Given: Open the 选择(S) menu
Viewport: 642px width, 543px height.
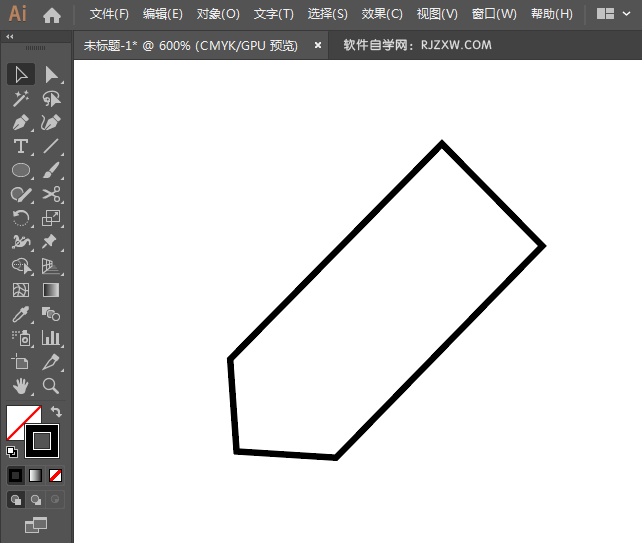Looking at the screenshot, I should (x=328, y=14).
